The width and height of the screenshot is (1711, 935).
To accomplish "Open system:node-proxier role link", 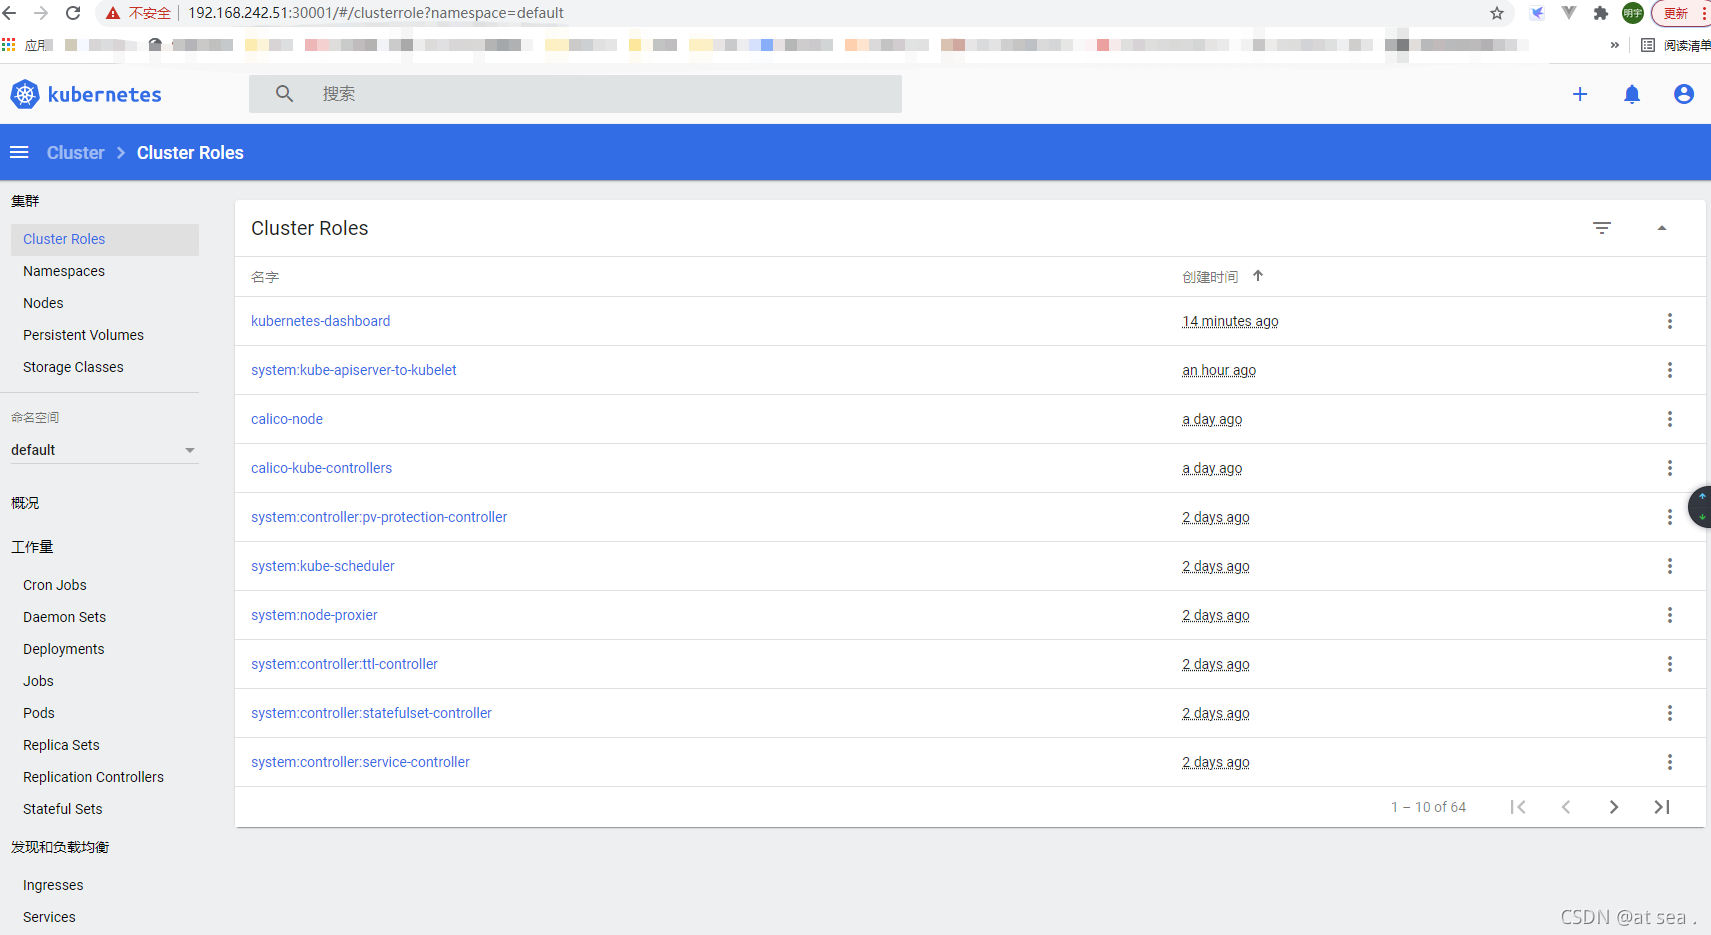I will tap(314, 615).
